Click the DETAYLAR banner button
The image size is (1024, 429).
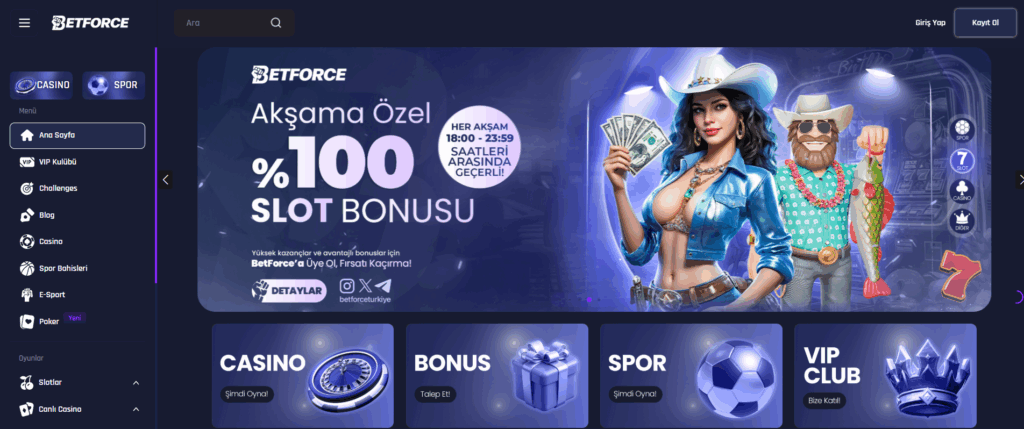coord(289,291)
